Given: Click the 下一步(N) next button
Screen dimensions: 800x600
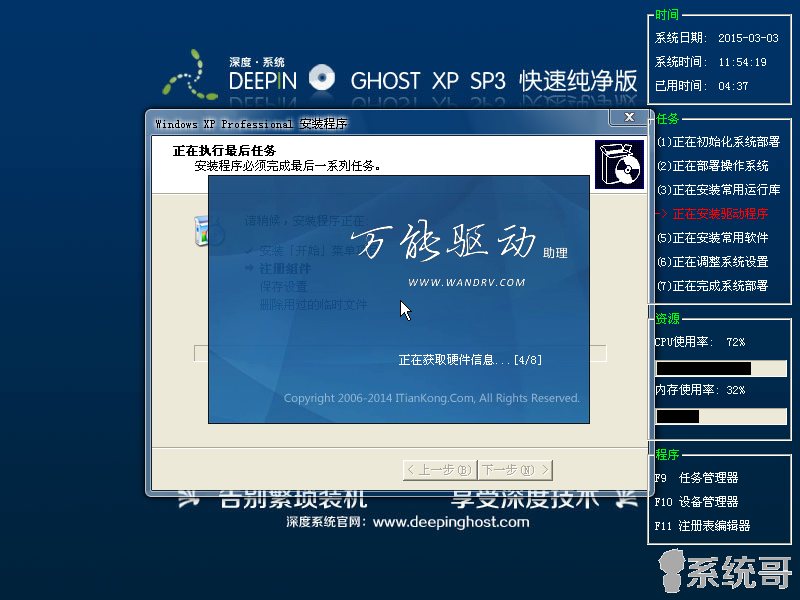Looking at the screenshot, I should [515, 470].
